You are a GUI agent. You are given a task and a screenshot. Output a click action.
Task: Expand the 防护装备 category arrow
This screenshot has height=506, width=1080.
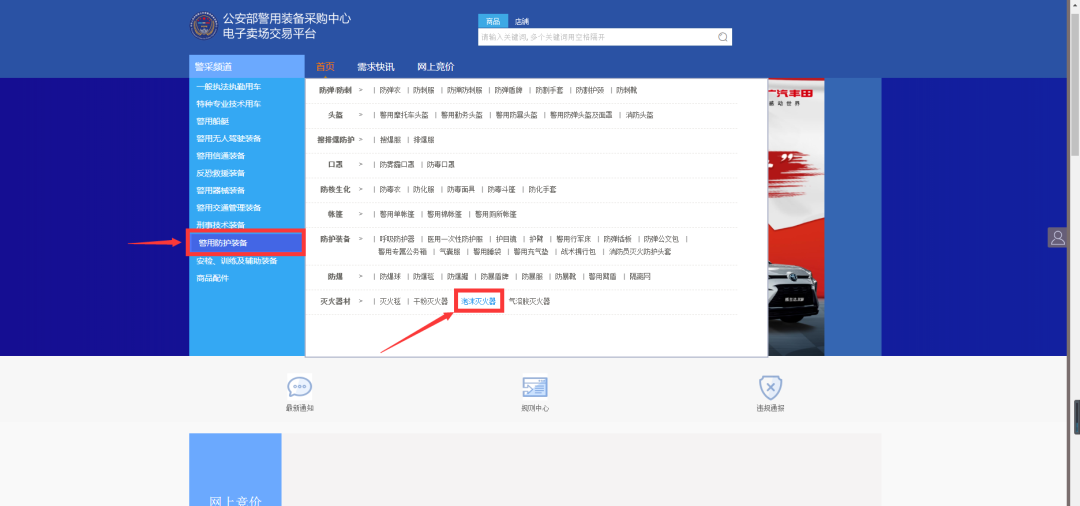[x=361, y=239]
